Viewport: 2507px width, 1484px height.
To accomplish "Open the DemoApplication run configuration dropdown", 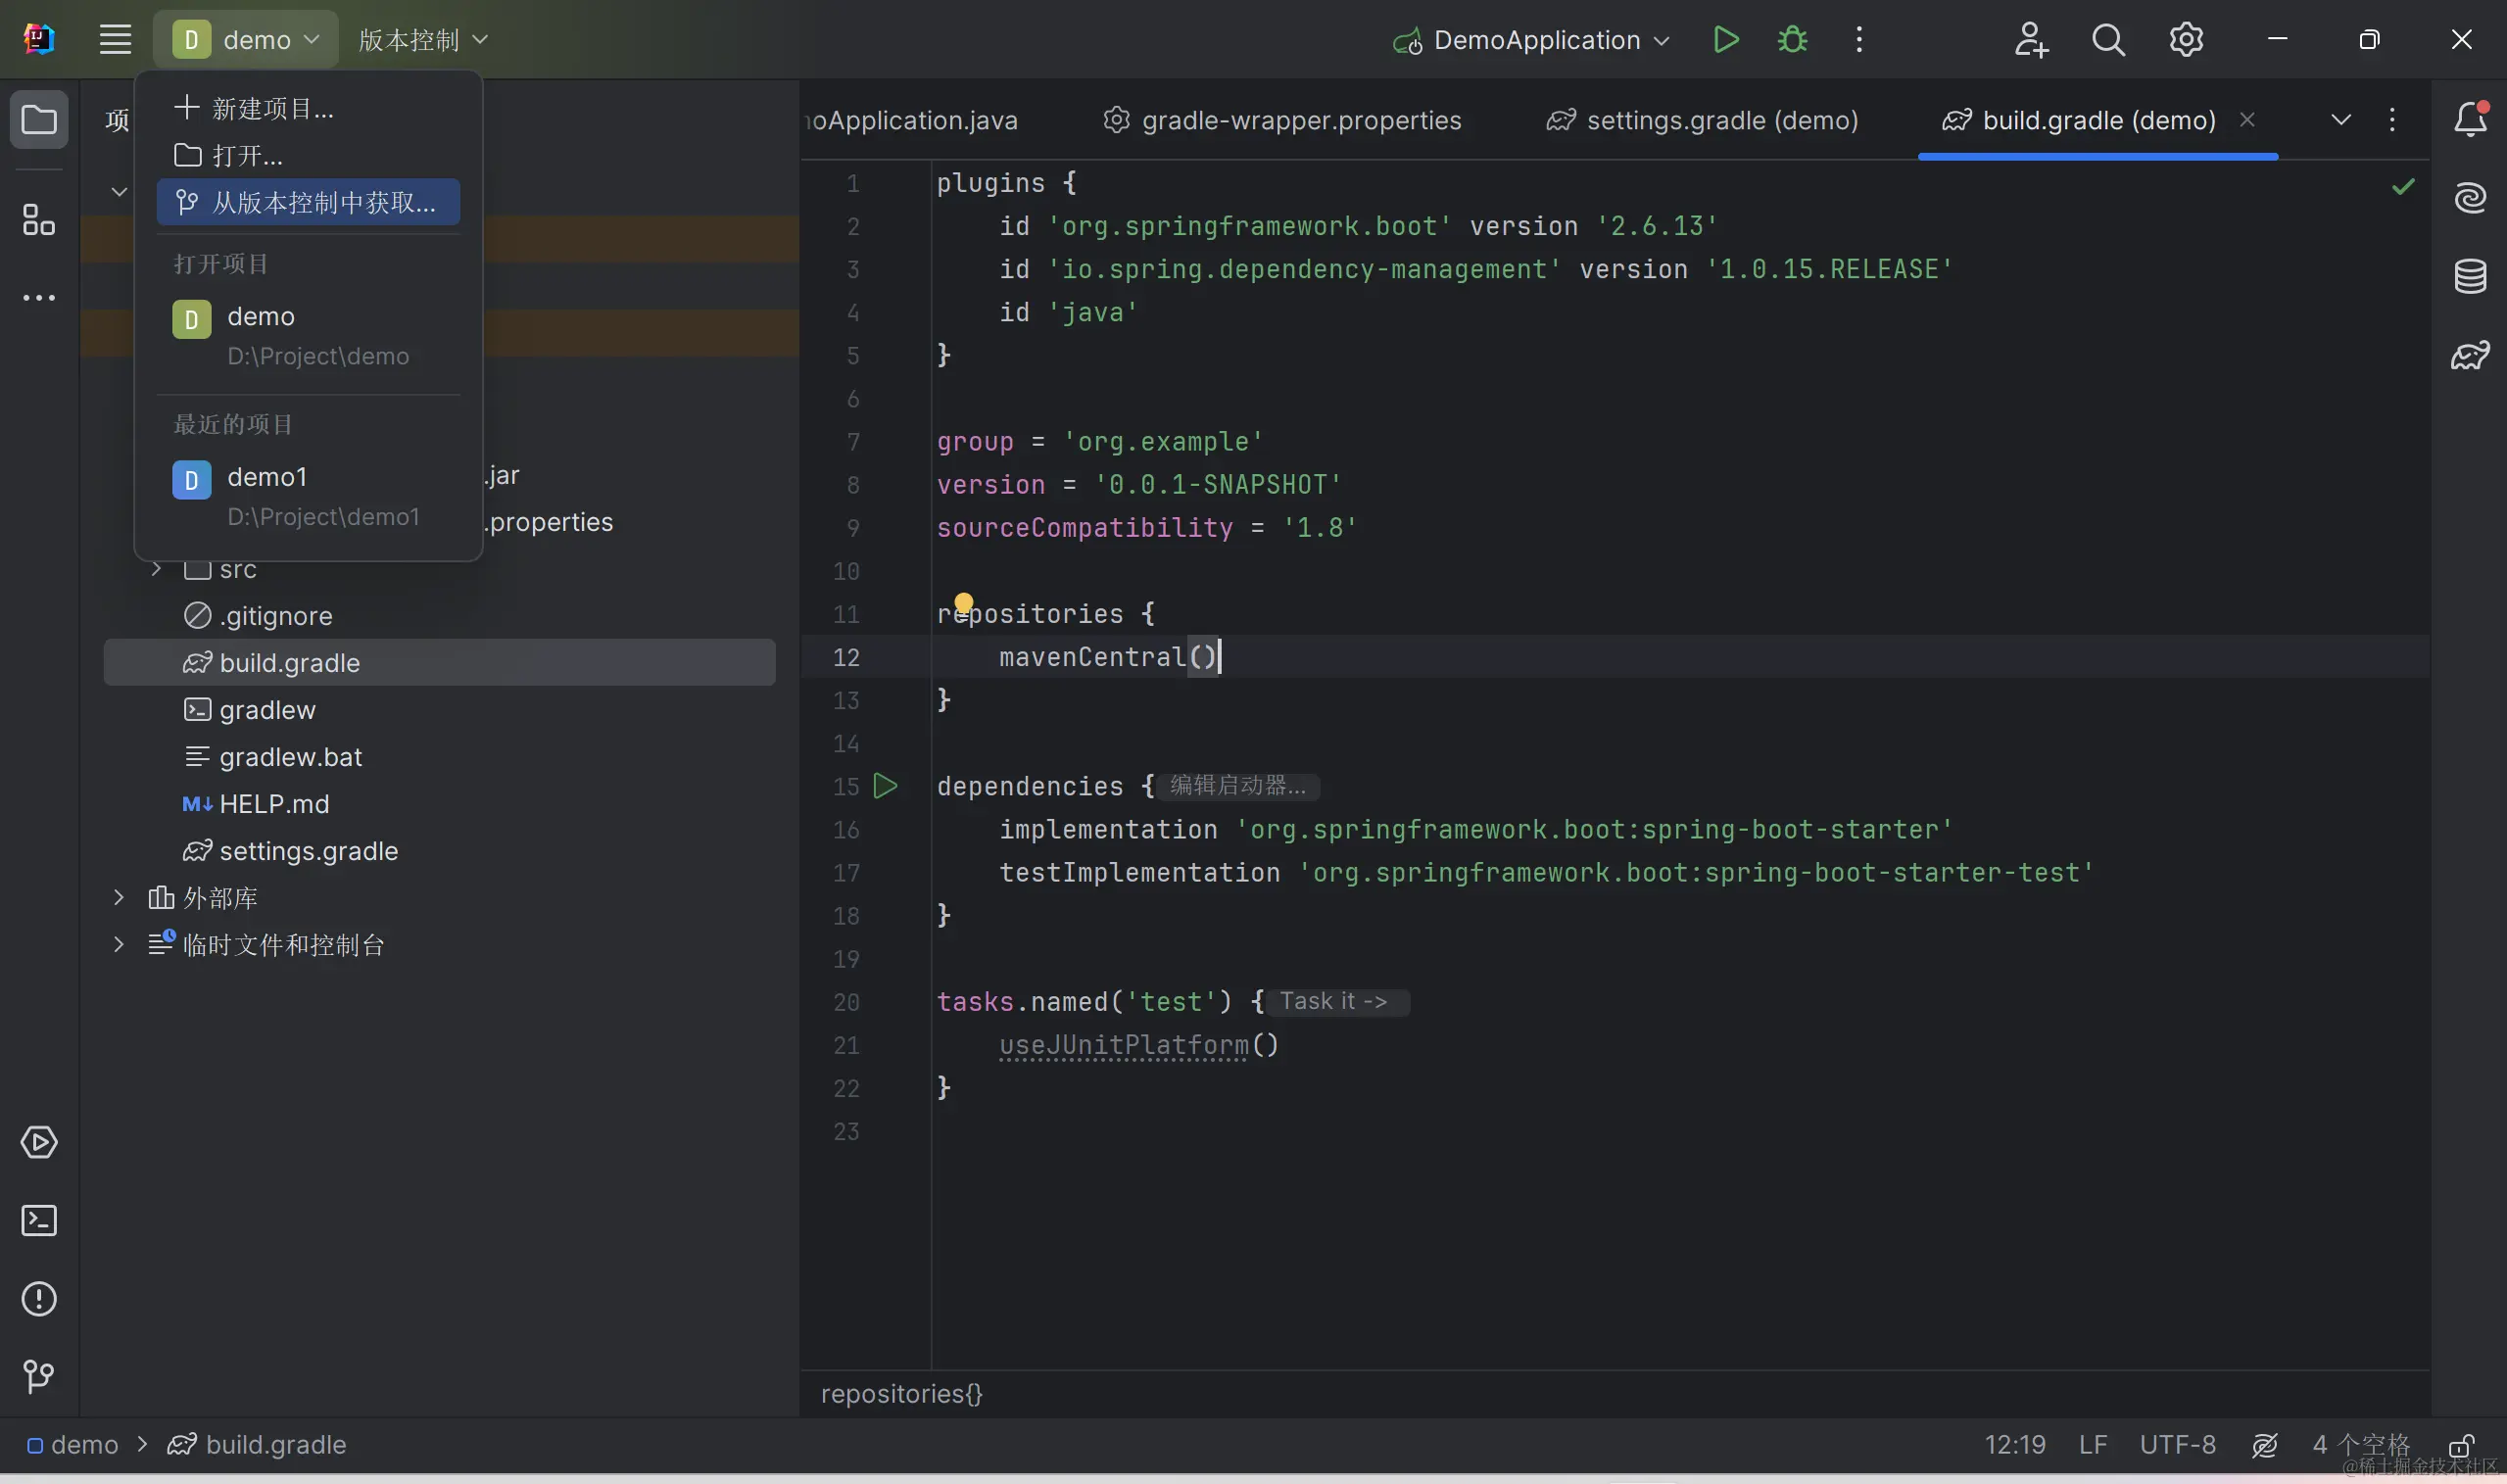I will click(1662, 39).
